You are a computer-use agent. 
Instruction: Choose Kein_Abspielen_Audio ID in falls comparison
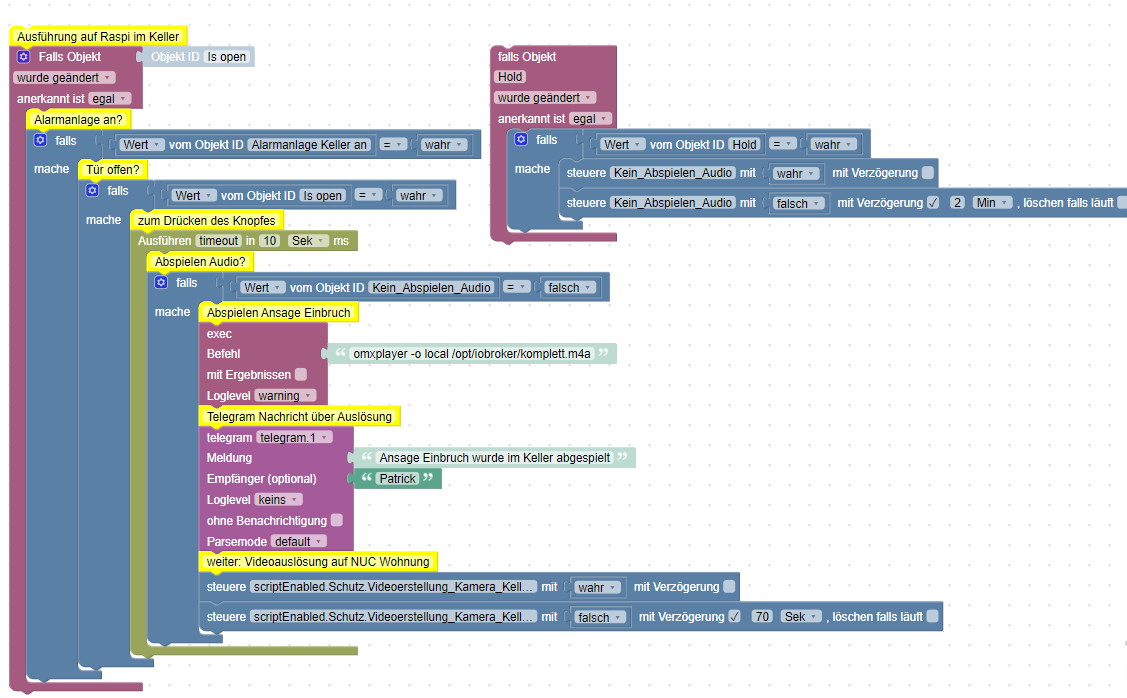click(431, 288)
